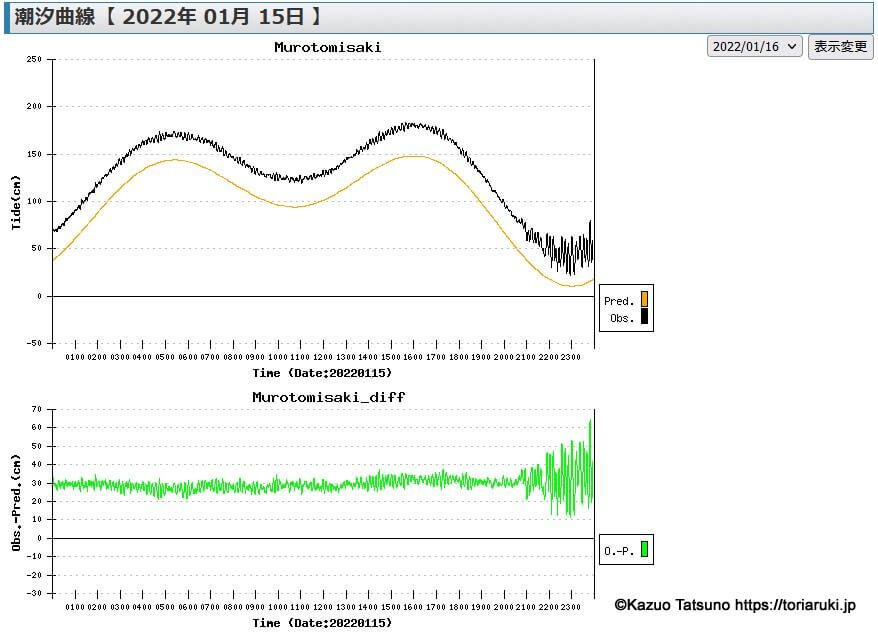Image resolution: width=878 pixels, height=632 pixels.
Task: Click the orange Pred. legend swatch
Action: pos(644,299)
